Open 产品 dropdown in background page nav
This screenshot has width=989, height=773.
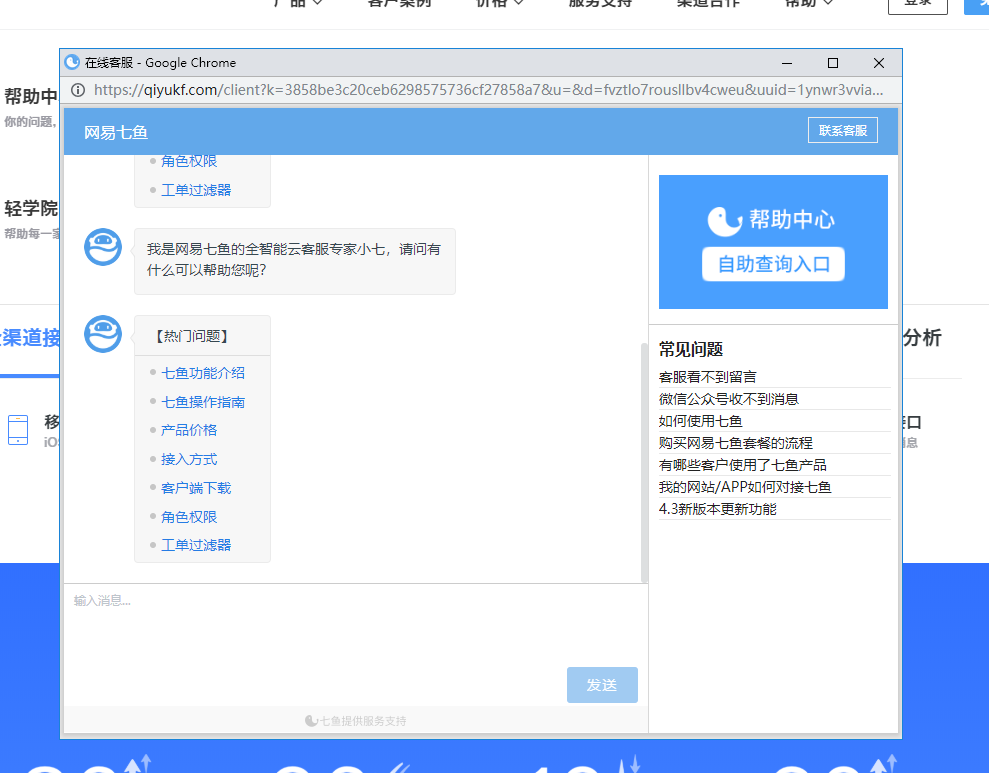tap(298, 3)
